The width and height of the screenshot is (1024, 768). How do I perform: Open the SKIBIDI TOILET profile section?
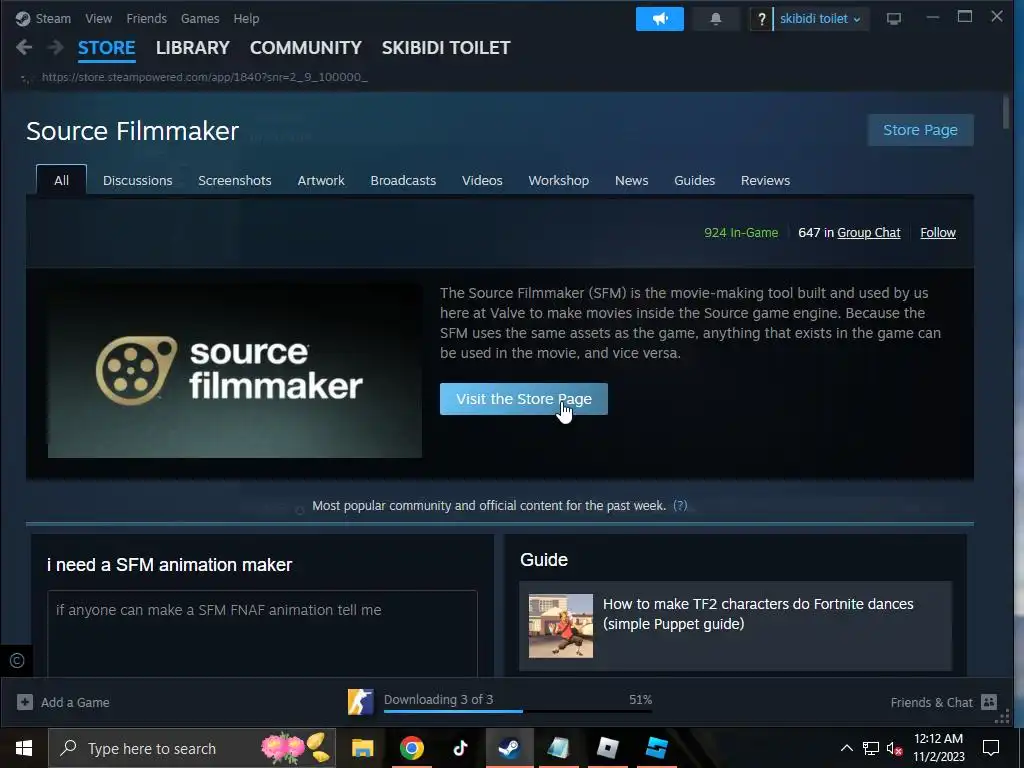point(446,48)
